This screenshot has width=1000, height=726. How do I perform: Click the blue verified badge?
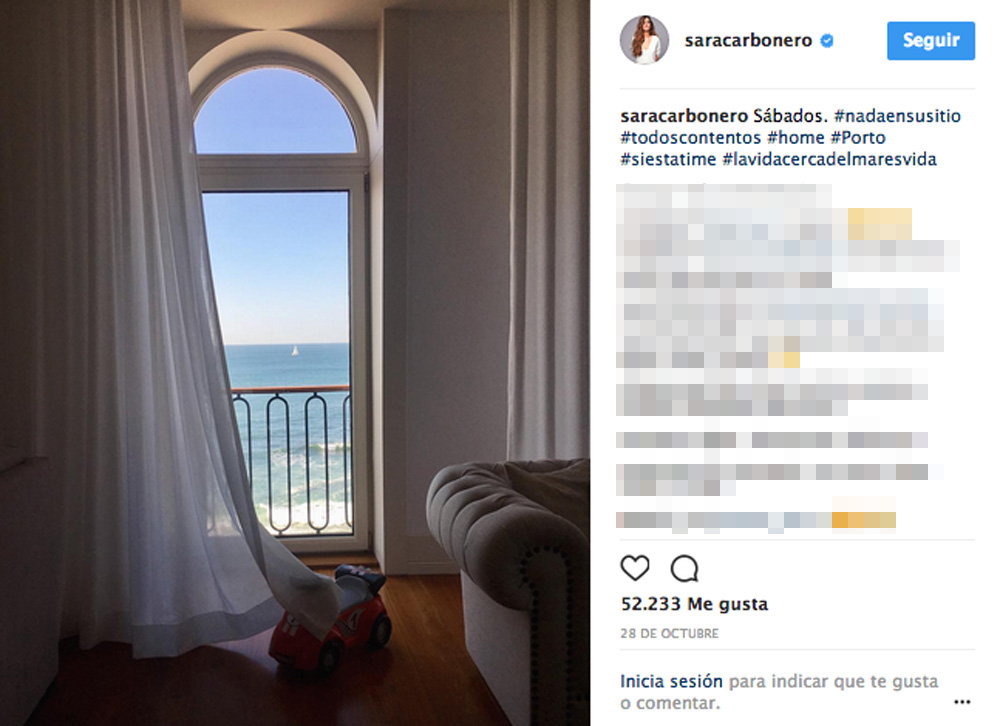827,40
